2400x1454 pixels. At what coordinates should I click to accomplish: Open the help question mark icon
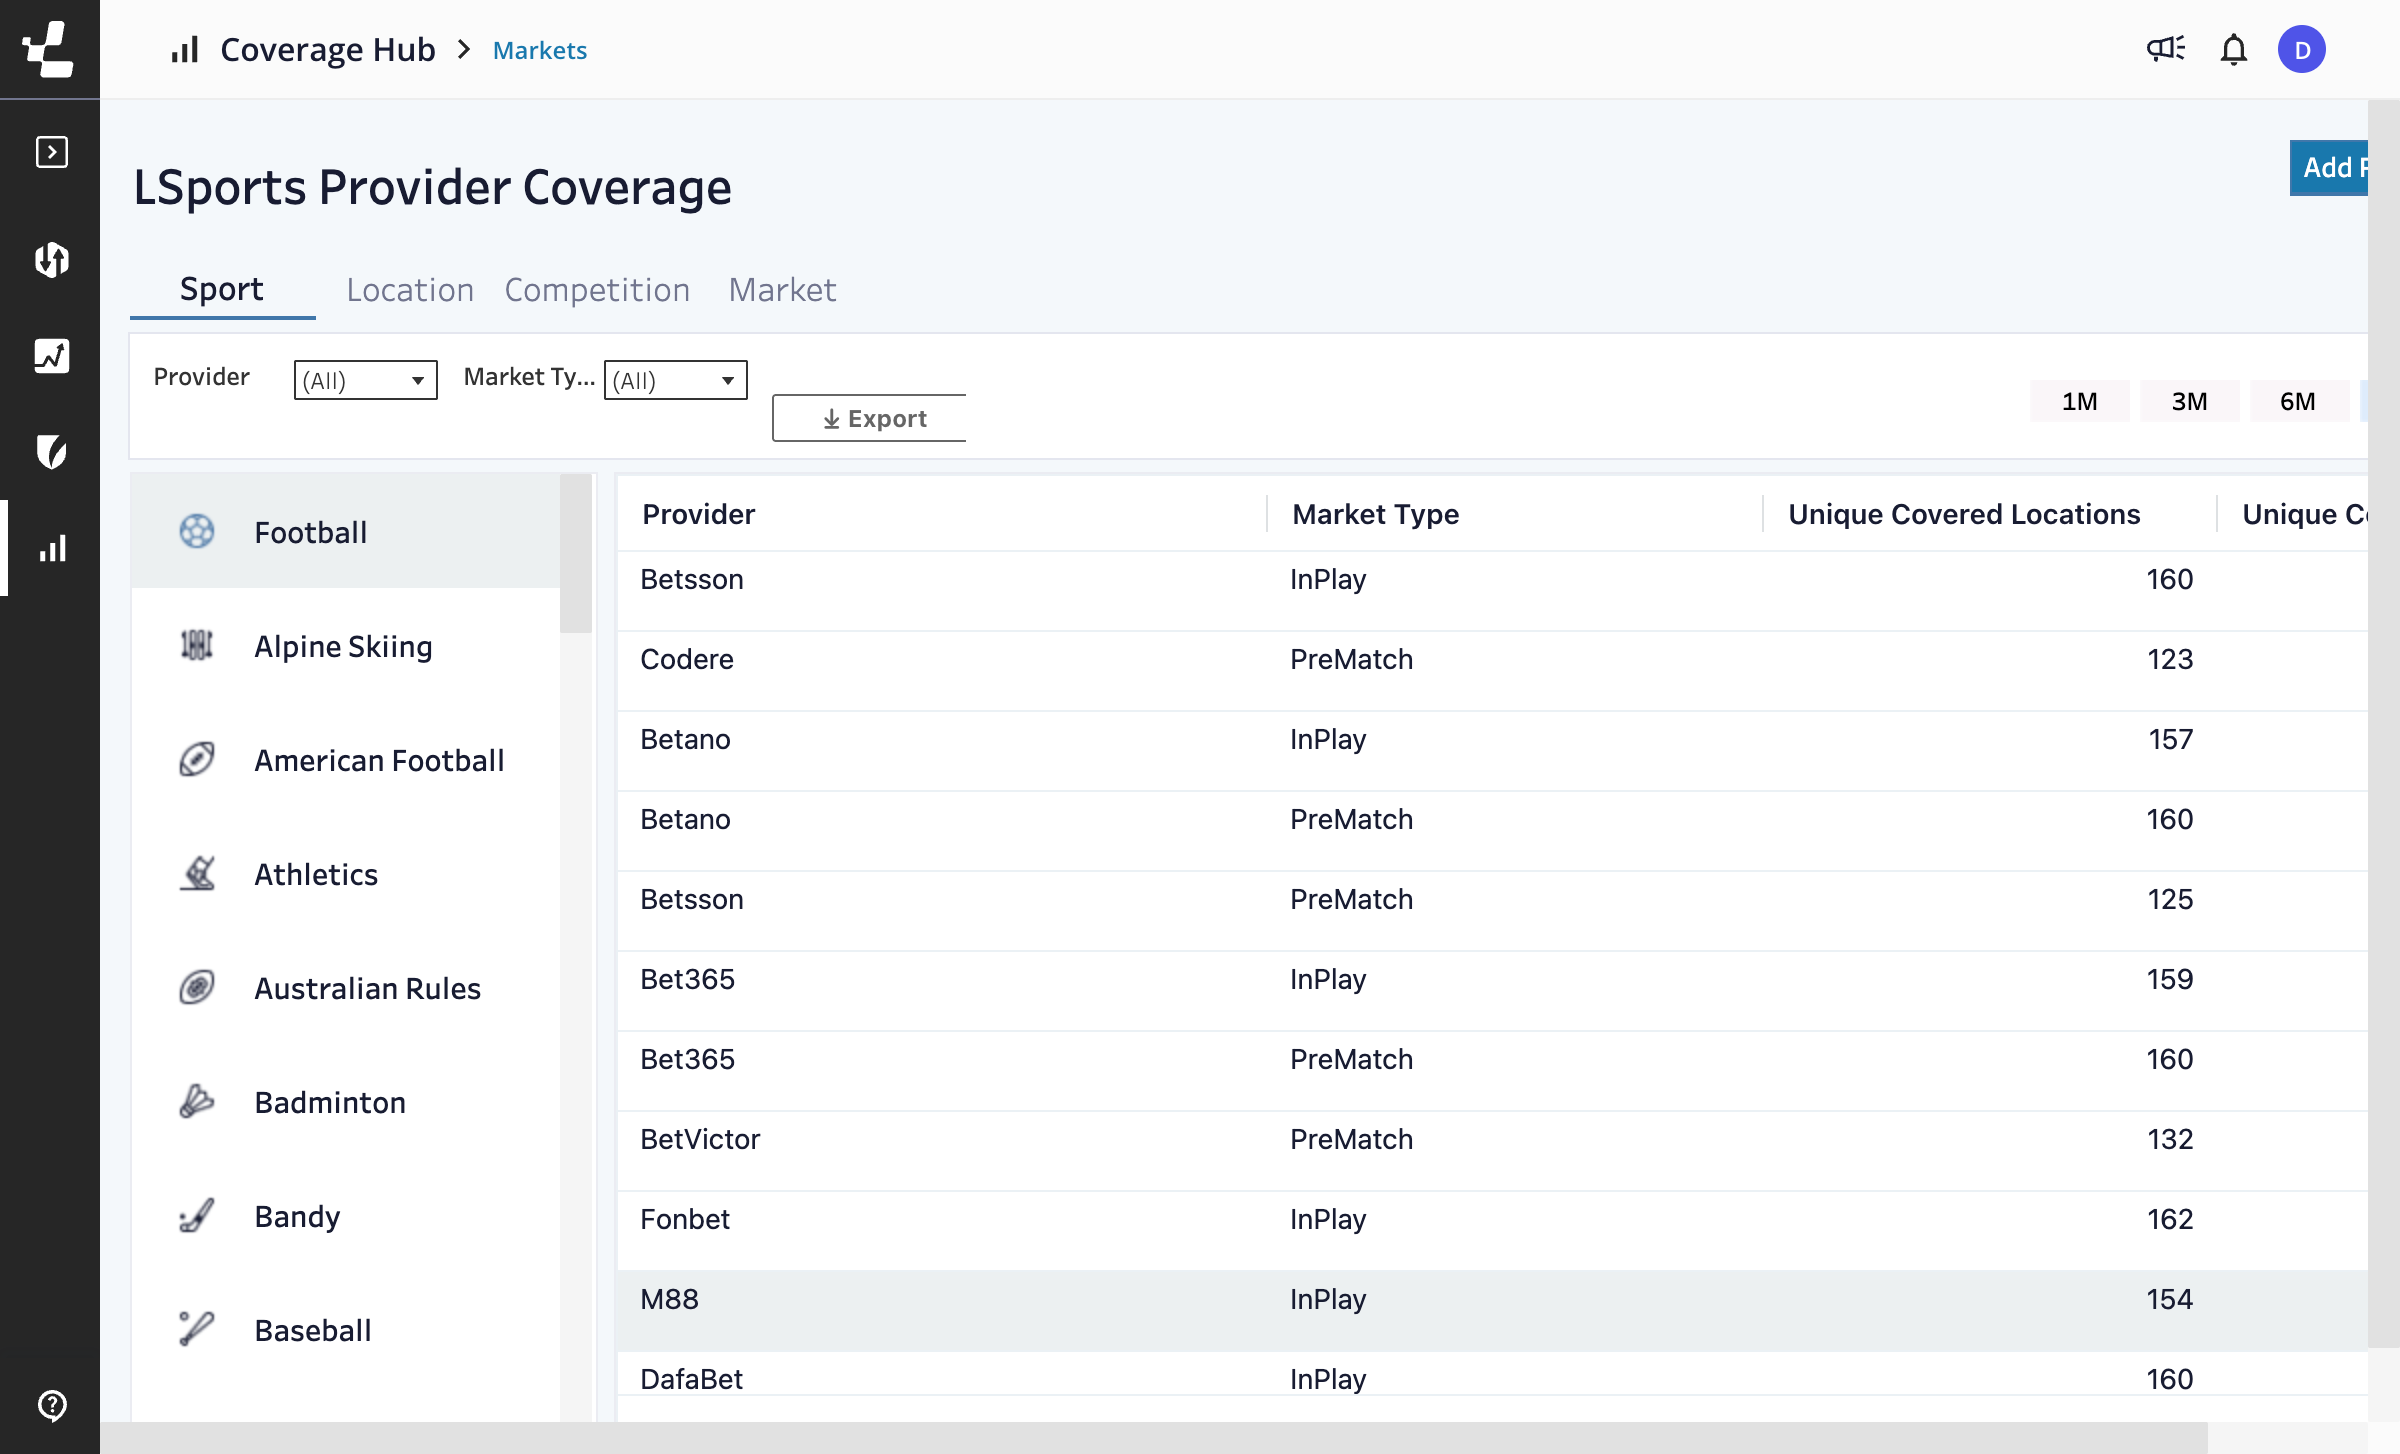(51, 1404)
